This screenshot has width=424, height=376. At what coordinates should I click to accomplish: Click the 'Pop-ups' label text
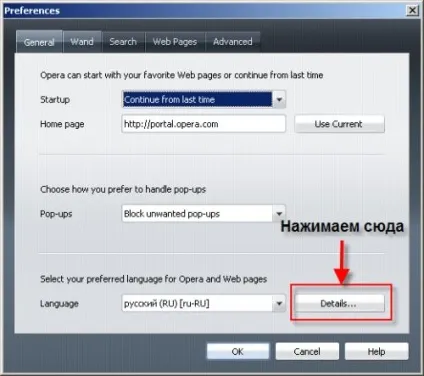click(x=56, y=214)
